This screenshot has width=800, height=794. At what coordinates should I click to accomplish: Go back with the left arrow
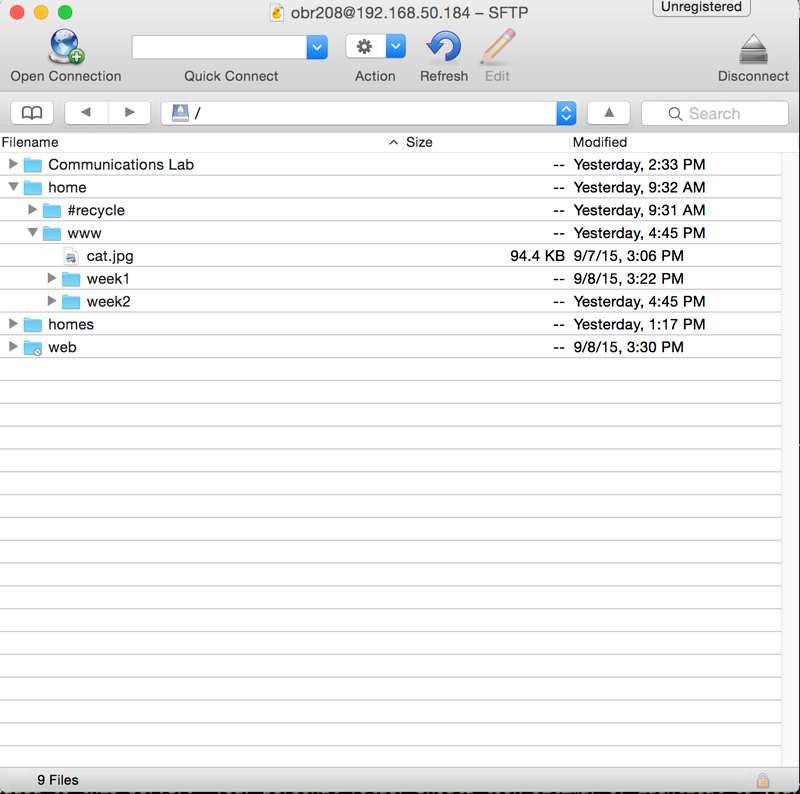coord(86,113)
